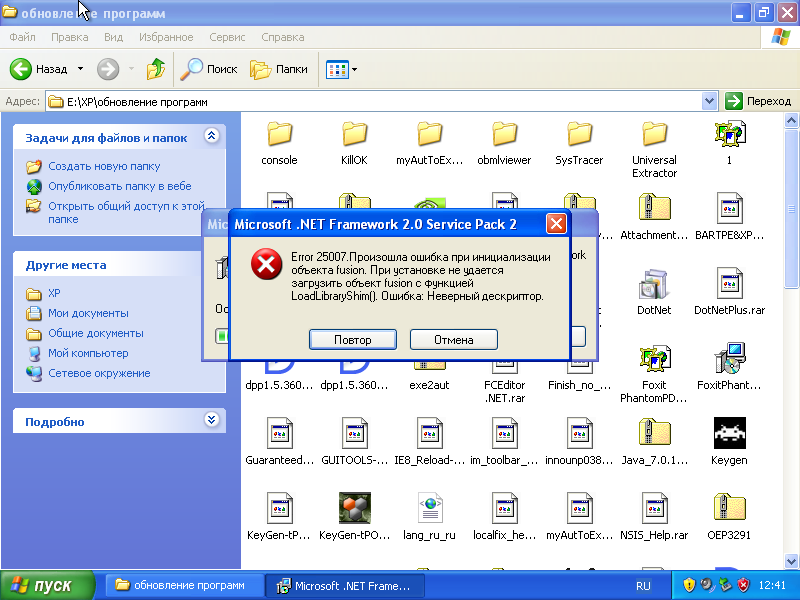This screenshot has width=800, height=600.
Task: Click Опубликовать папку в вебе link
Action: coord(120,186)
